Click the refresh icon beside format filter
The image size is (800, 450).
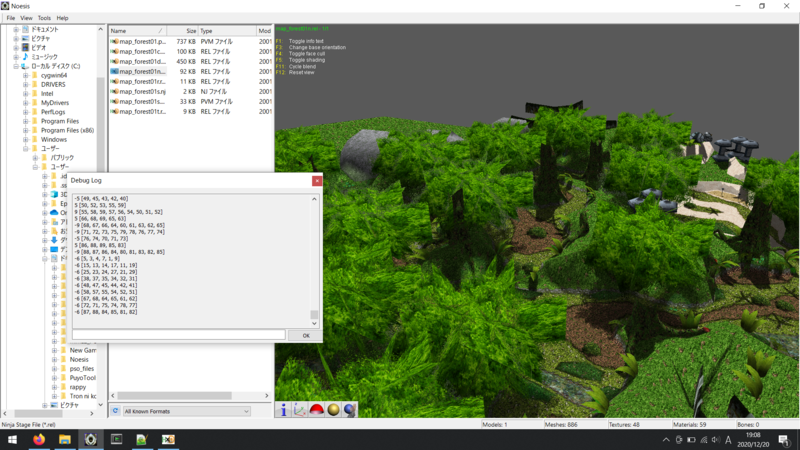coord(115,411)
